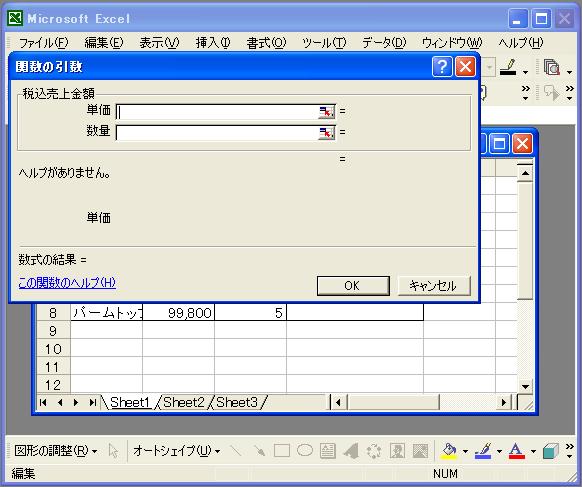
Task: Switch to the Sheet3 tab
Action: click(x=237, y=402)
